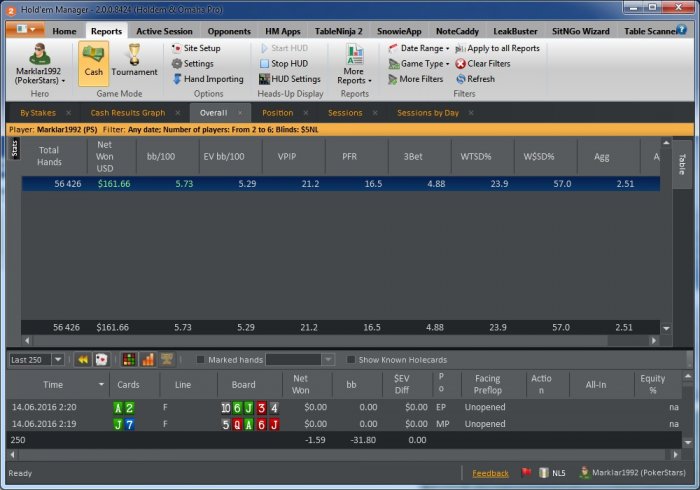The width and height of the screenshot is (700, 490).
Task: Expand the More Reports dropdown
Action: (354, 76)
